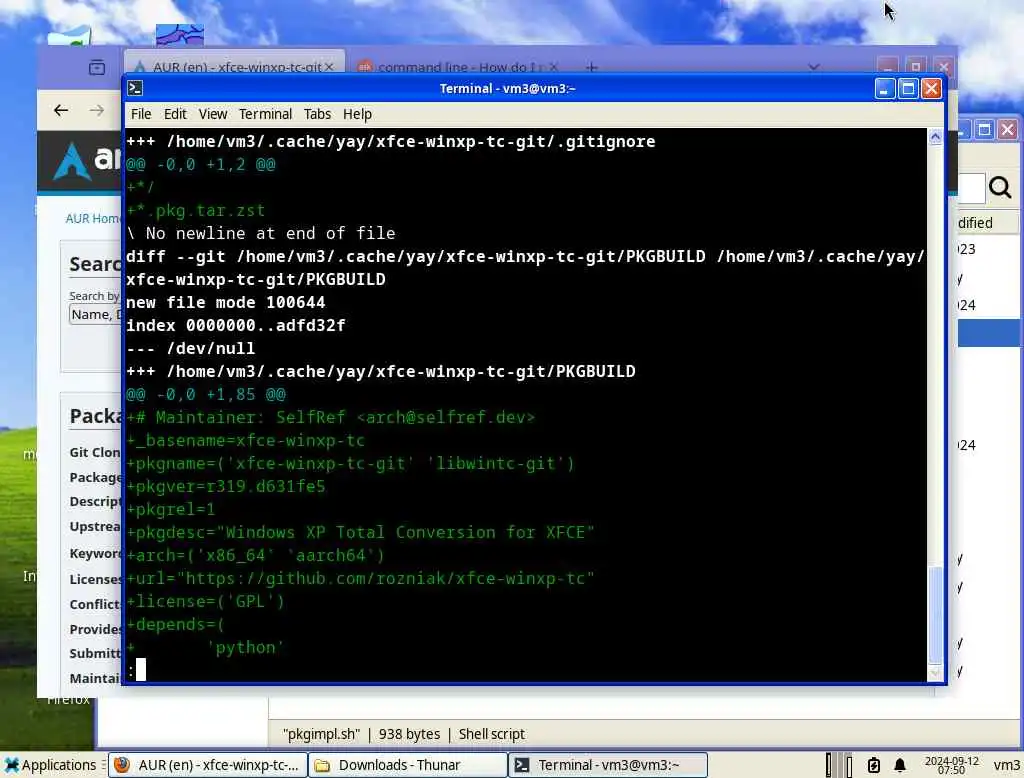Image resolution: width=1024 pixels, height=778 pixels.
Task: Click the Name search-by dropdown on AUR page
Action: point(95,315)
